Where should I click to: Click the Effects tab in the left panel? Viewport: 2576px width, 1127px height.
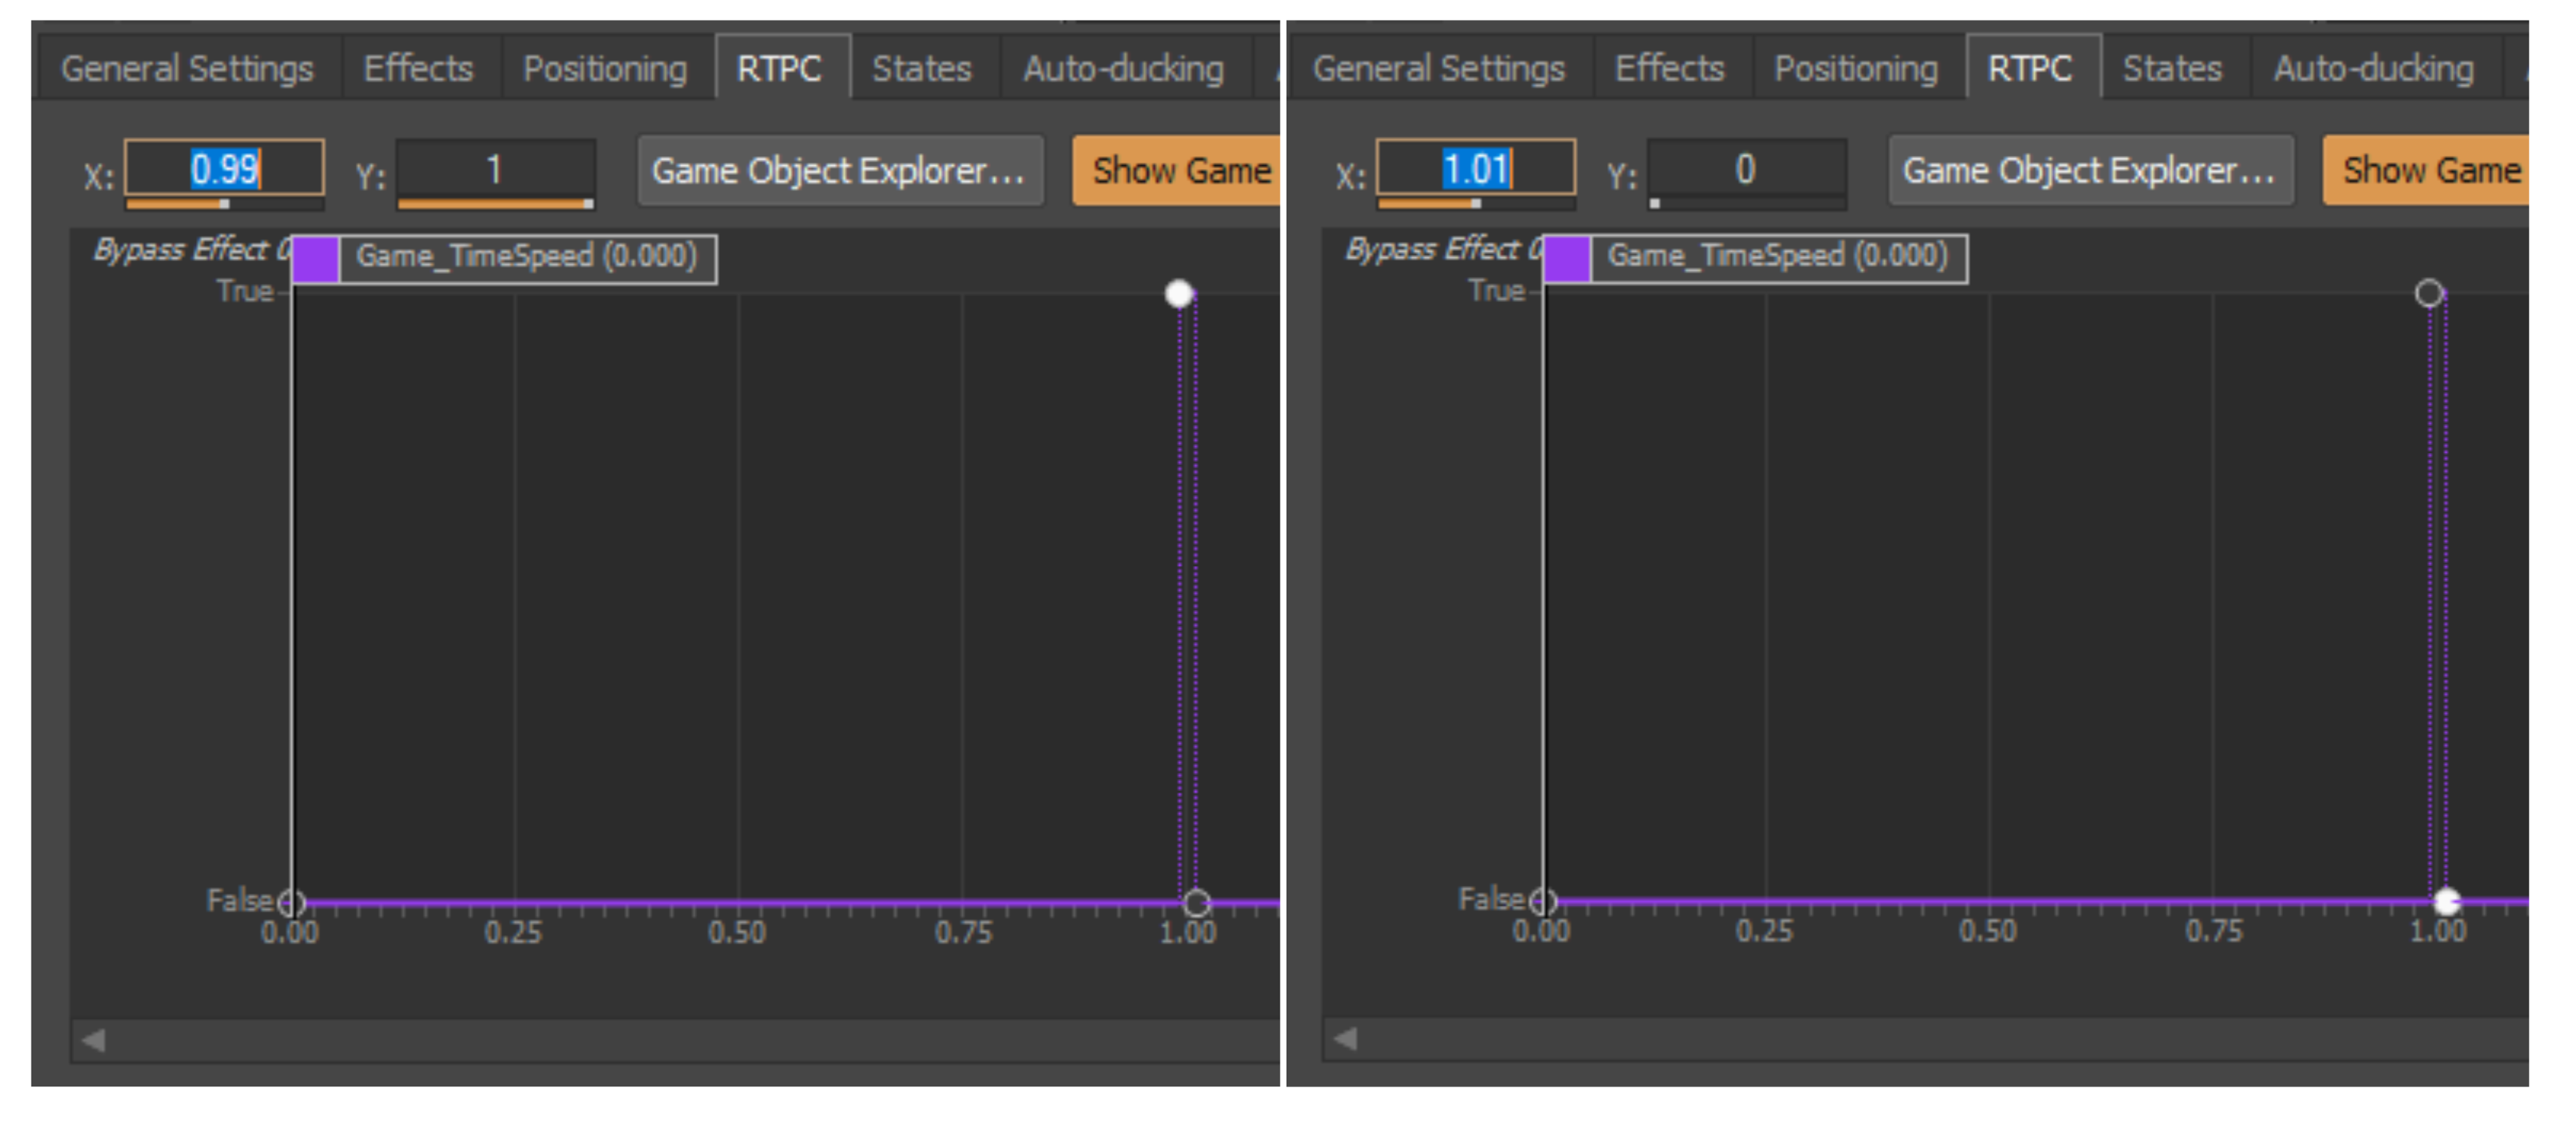(x=418, y=68)
